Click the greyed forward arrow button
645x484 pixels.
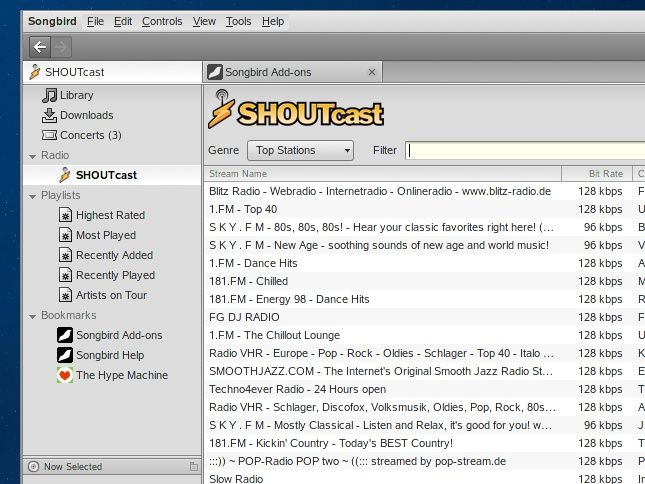(61, 47)
